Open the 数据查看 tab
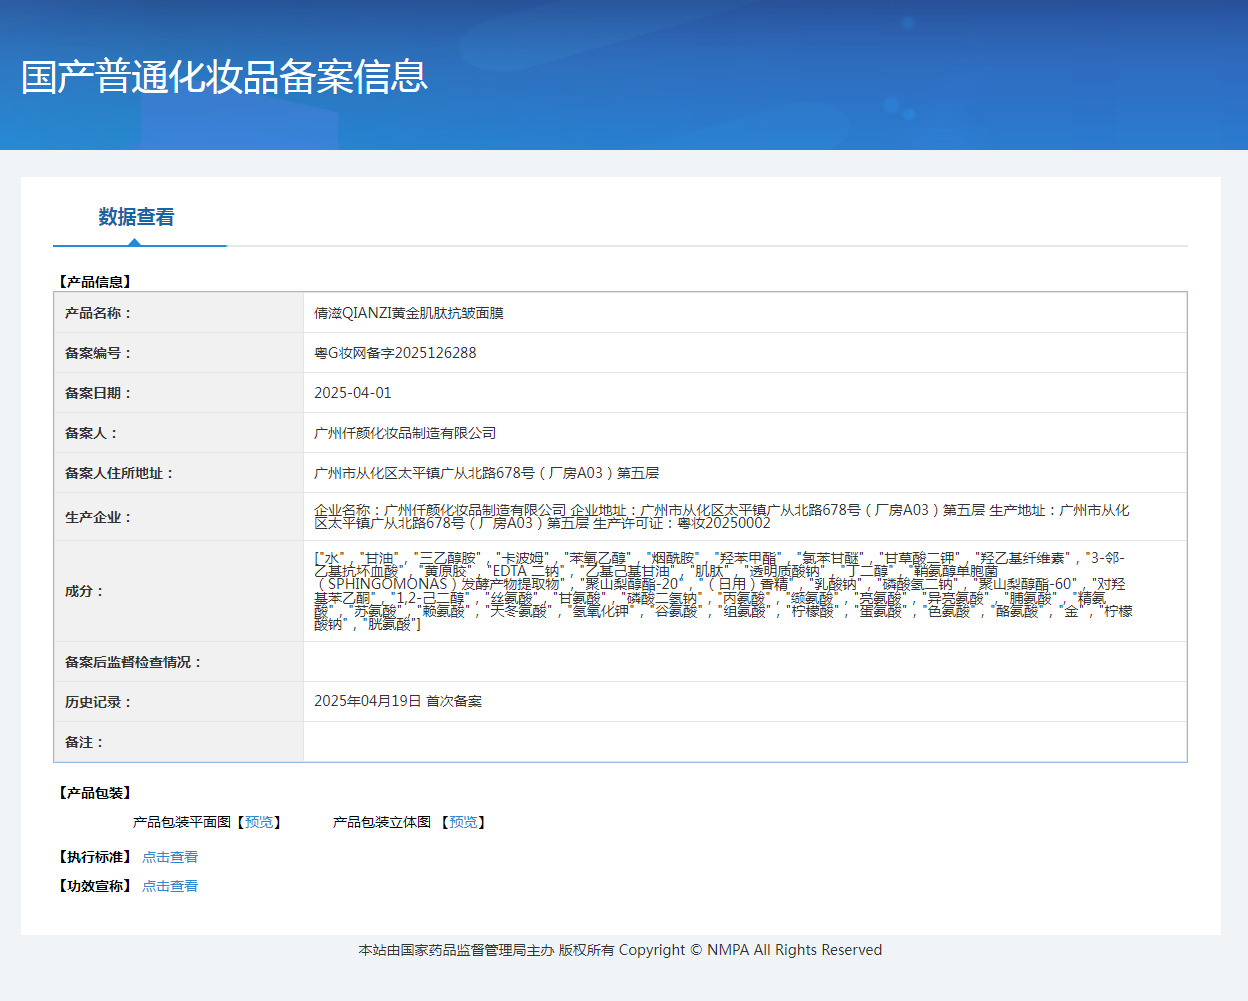The width and height of the screenshot is (1248, 1001). pos(137,217)
